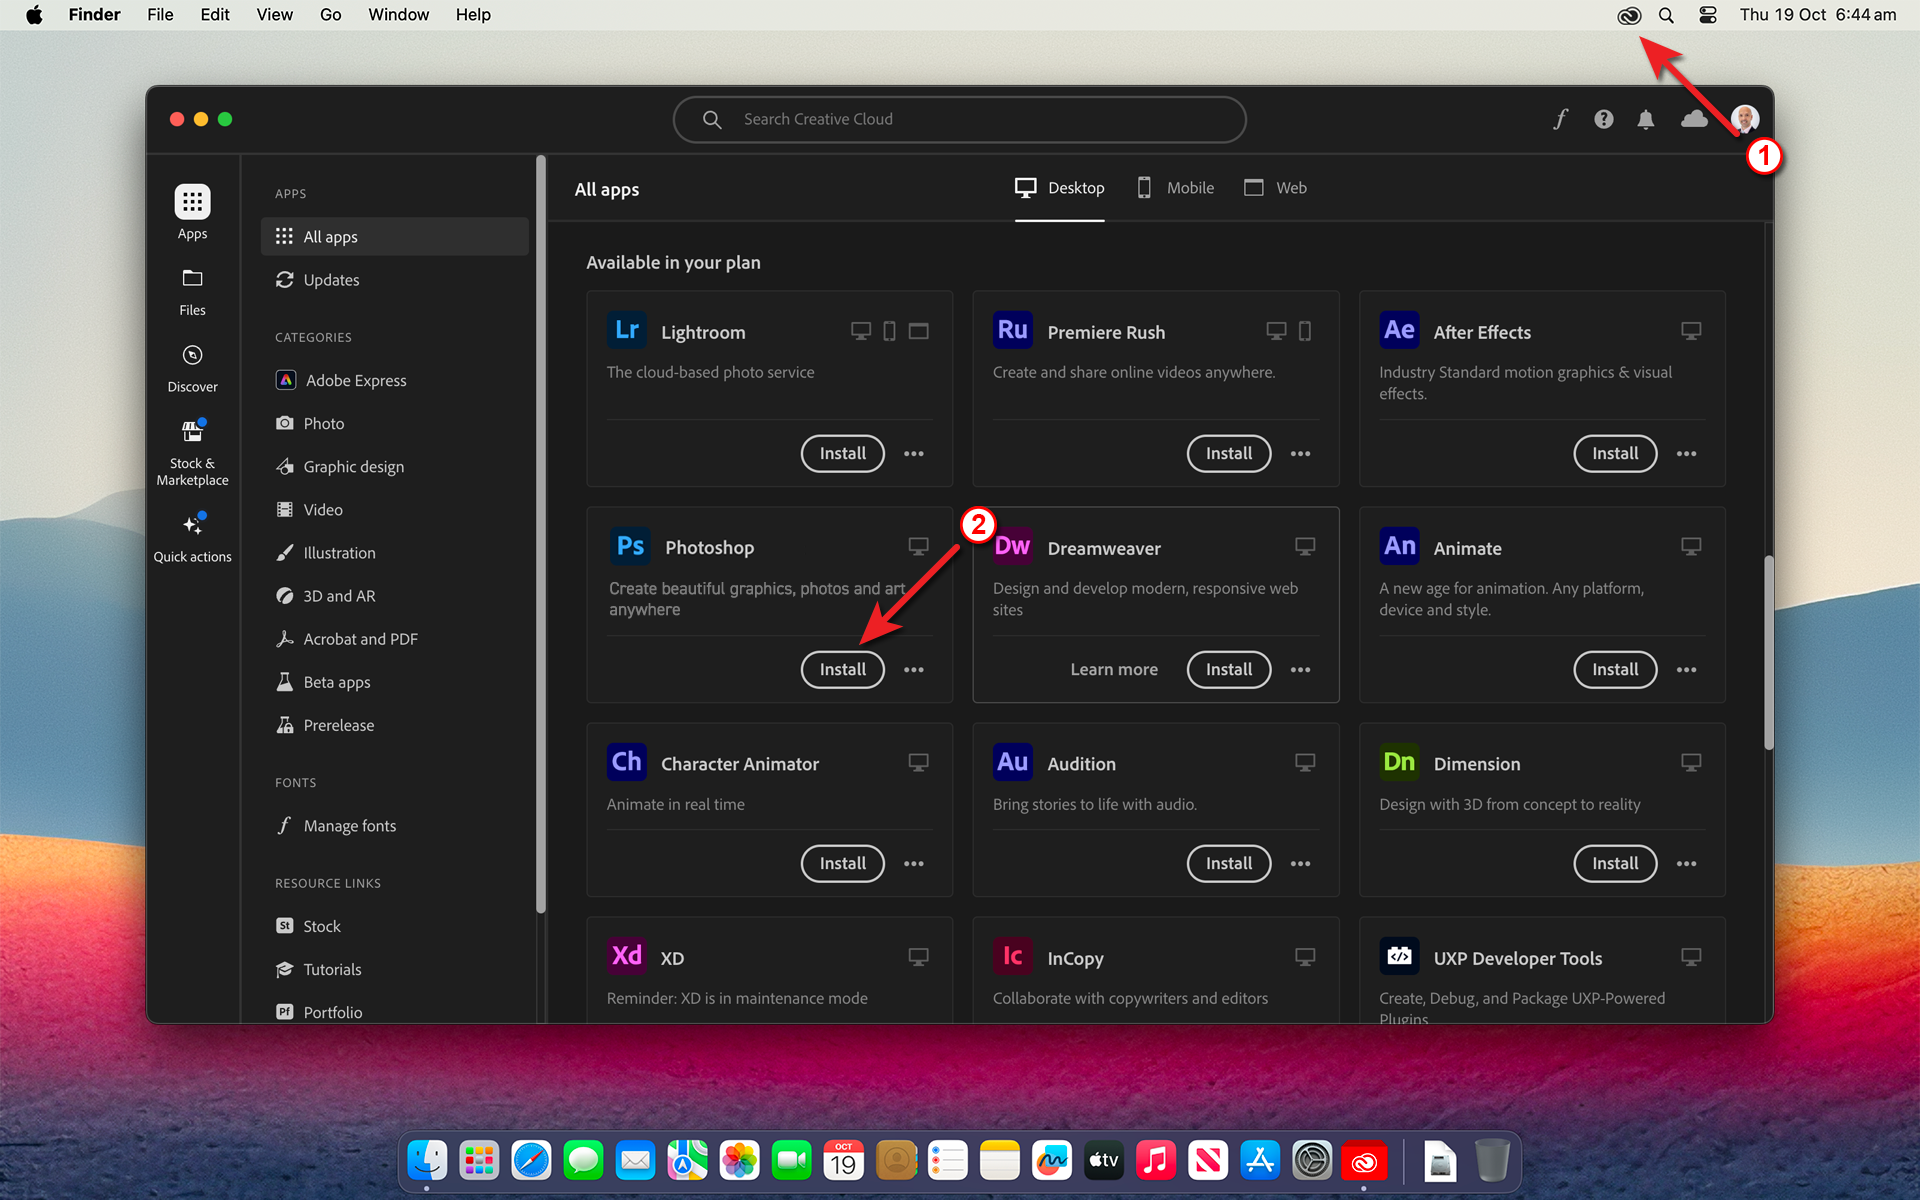Open more options for Character Animator
The width and height of the screenshot is (1920, 1200).
tap(914, 864)
